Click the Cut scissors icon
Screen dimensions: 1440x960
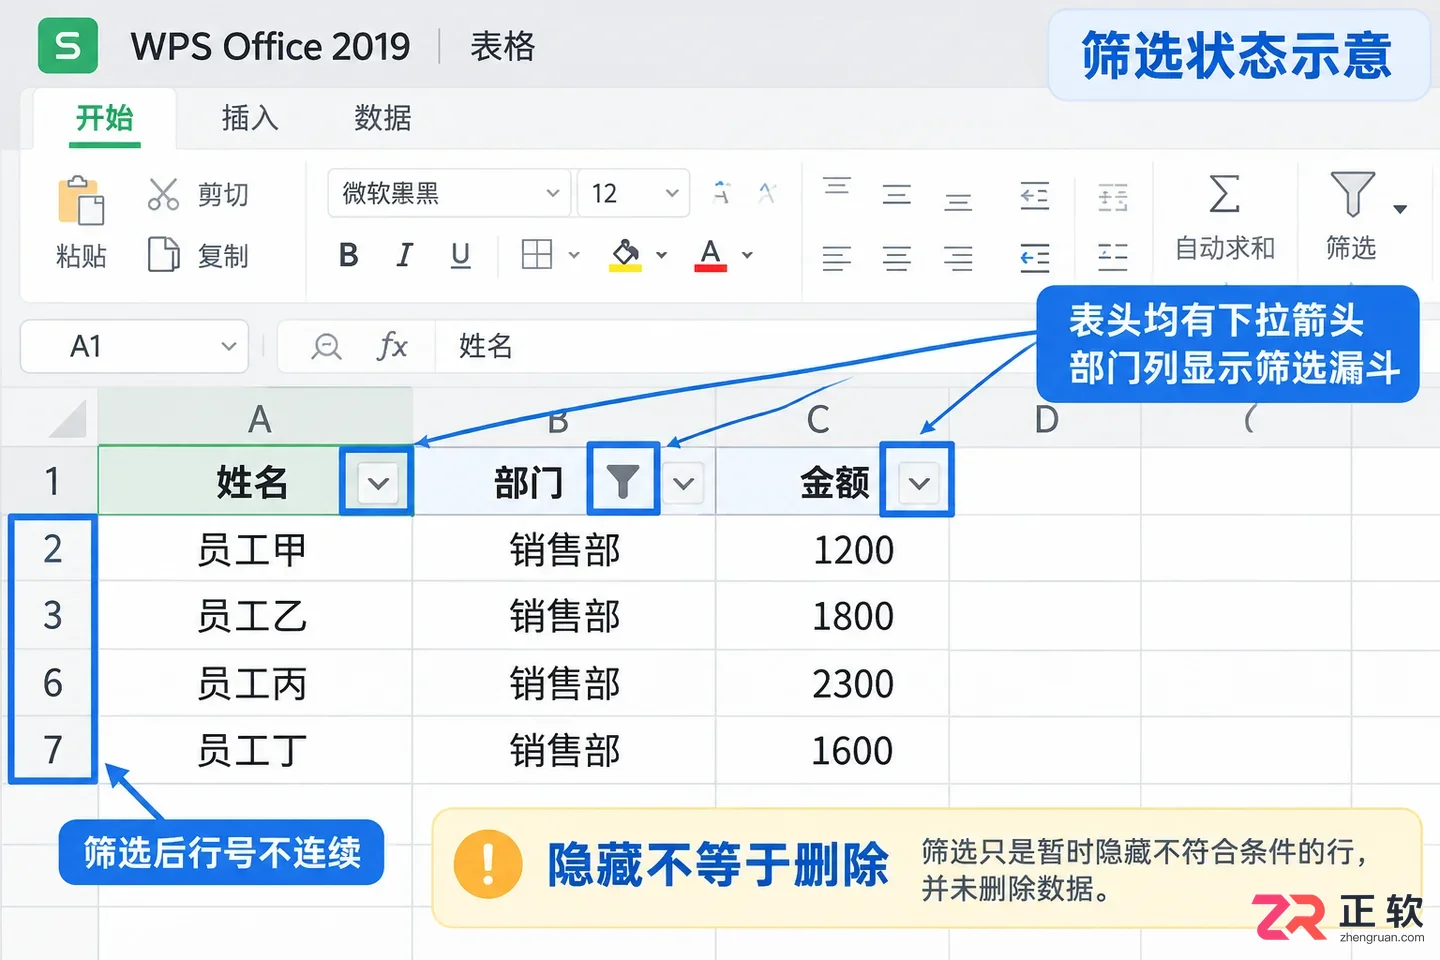click(x=163, y=194)
